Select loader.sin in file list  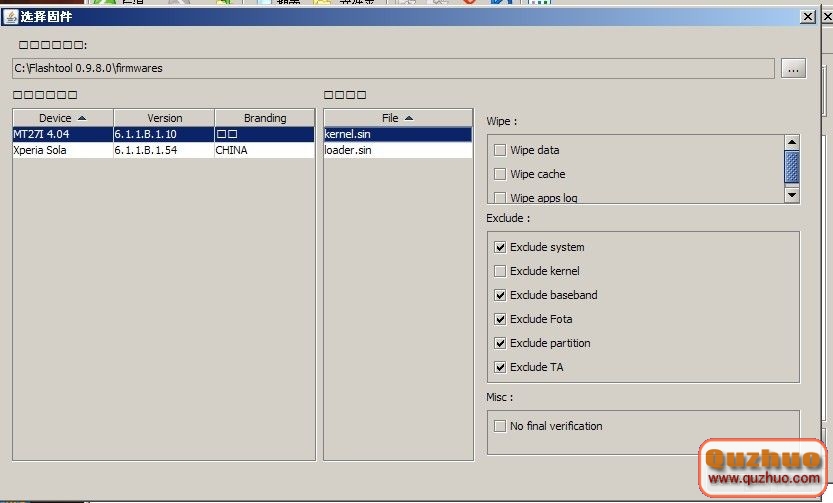(397, 150)
